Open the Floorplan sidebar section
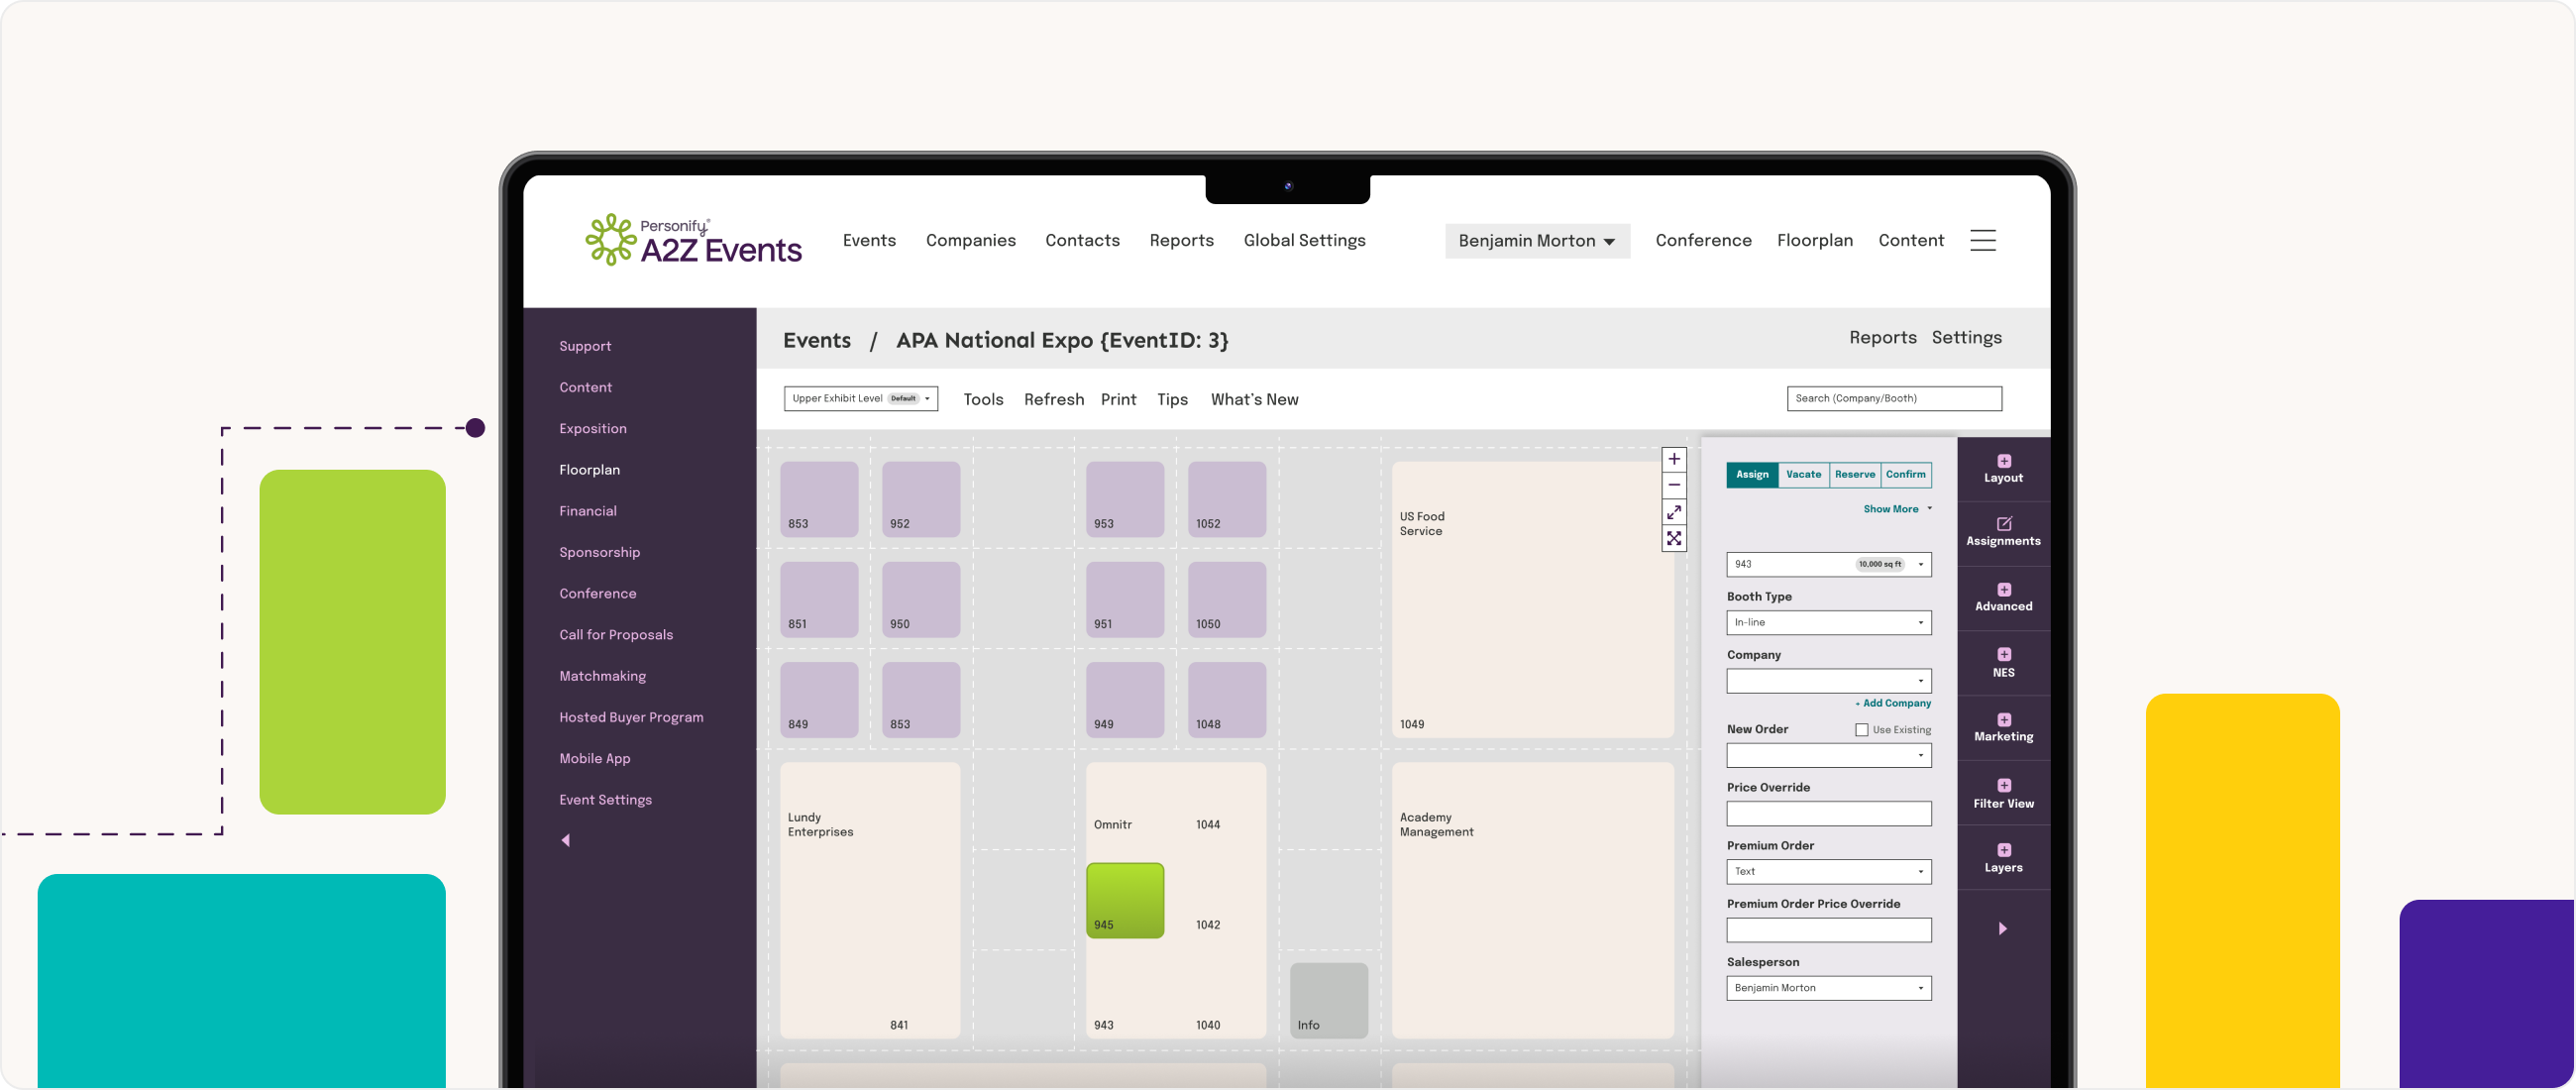2576x1090 pixels. point(589,469)
